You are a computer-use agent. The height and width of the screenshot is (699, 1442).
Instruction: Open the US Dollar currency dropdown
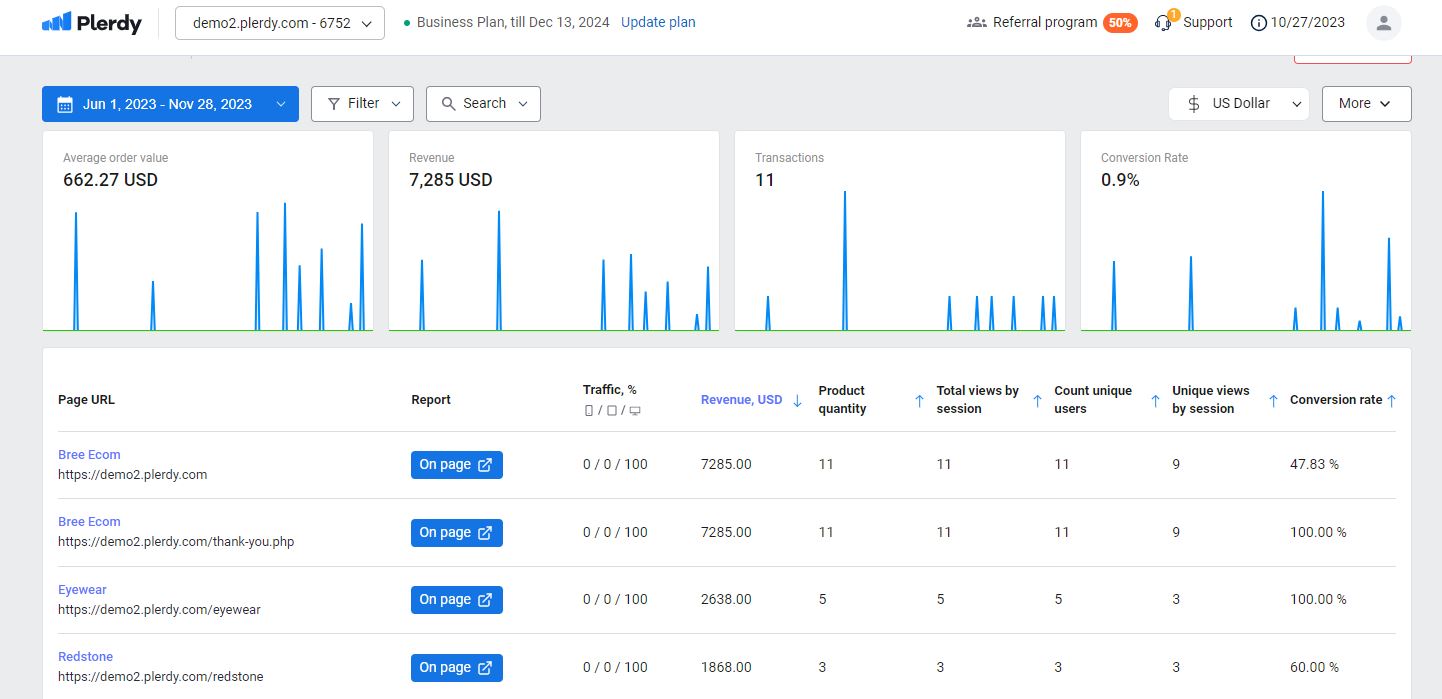(1238, 103)
